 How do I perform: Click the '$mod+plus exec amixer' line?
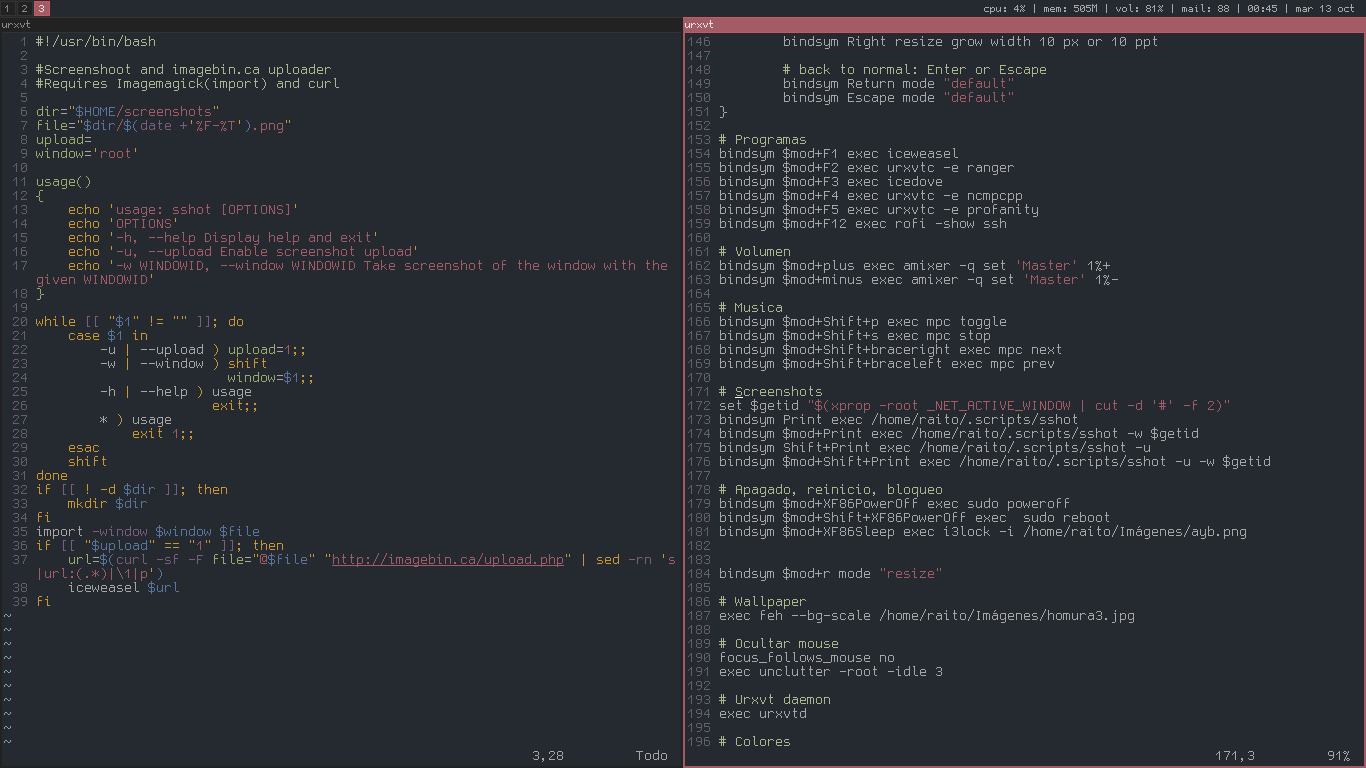coord(914,266)
